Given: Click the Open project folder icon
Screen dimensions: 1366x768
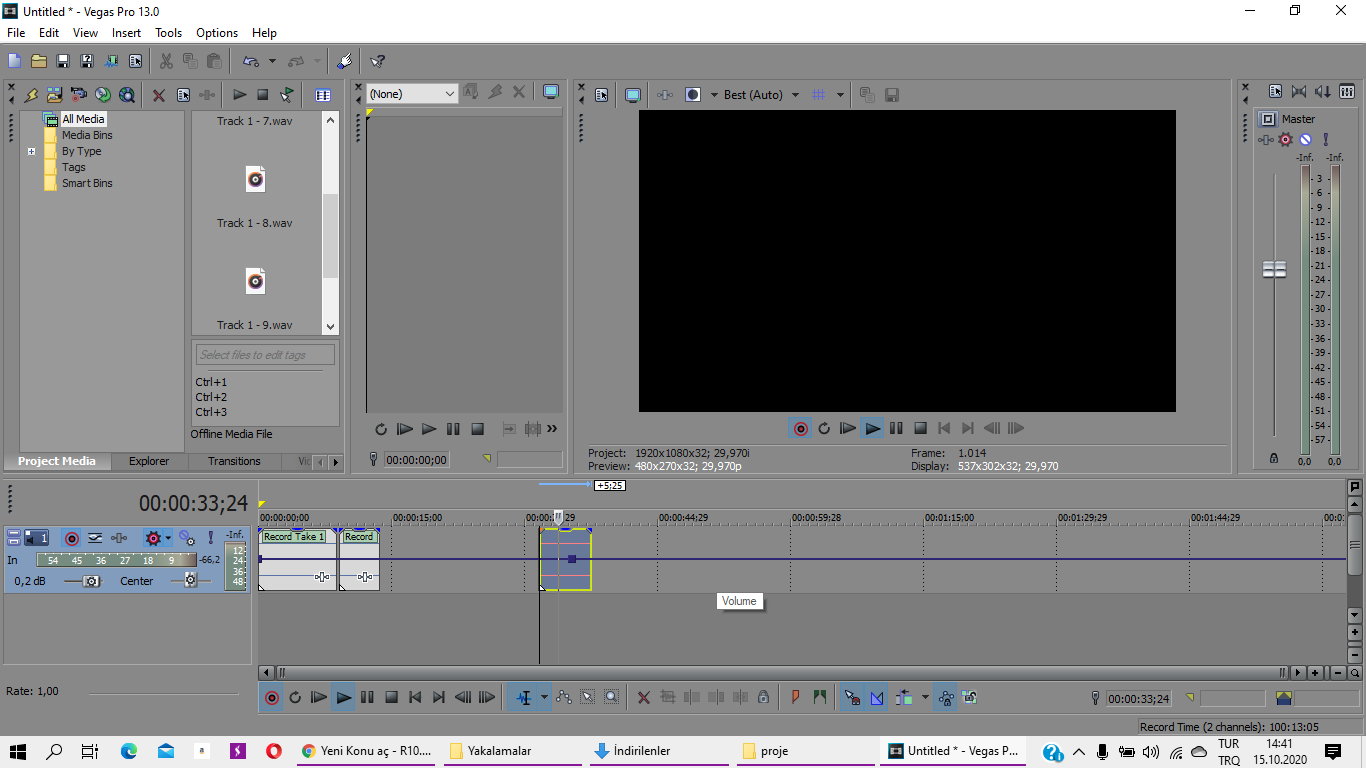Looking at the screenshot, I should click(39, 61).
